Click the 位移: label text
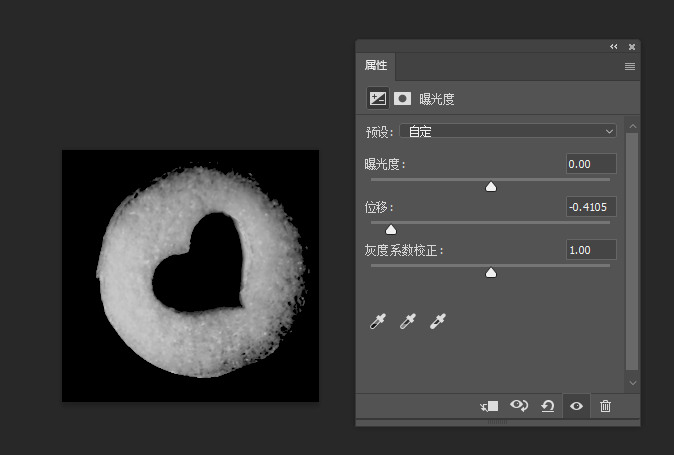This screenshot has width=674, height=455. tap(379, 207)
